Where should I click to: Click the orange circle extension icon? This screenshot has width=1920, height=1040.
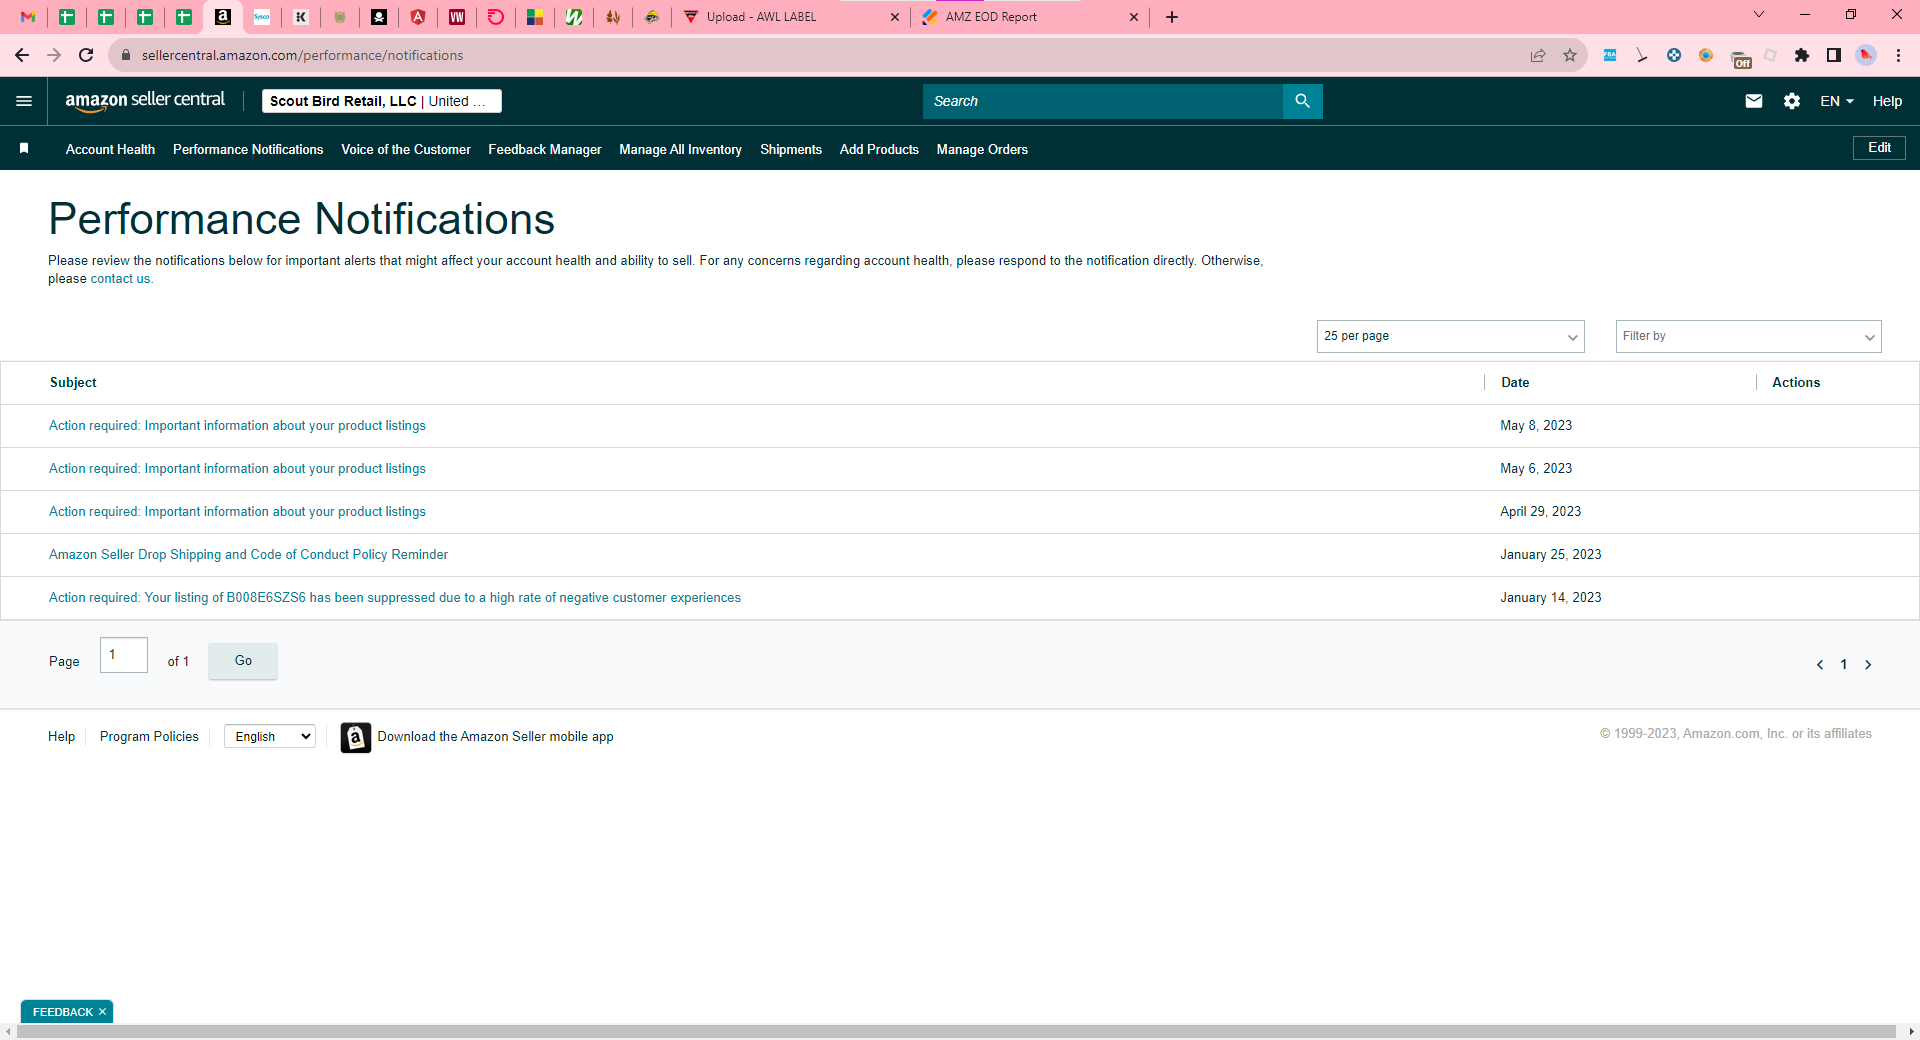click(1706, 55)
